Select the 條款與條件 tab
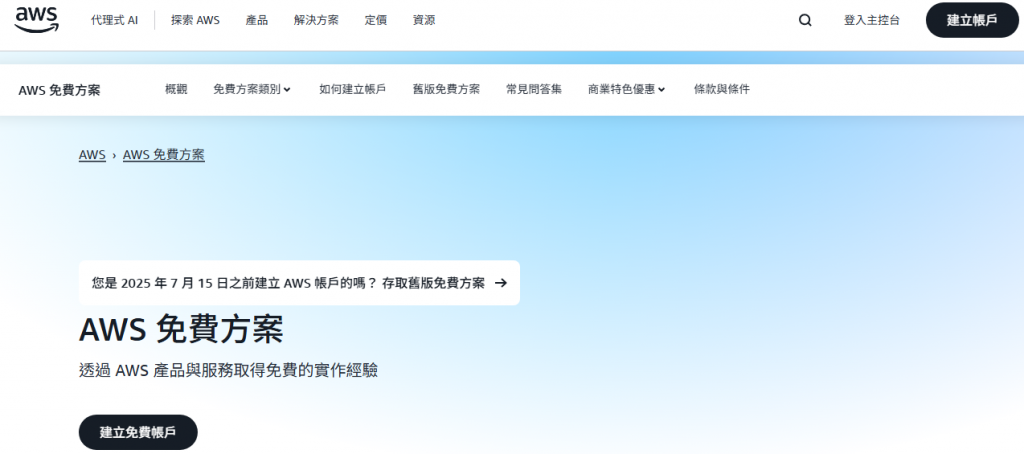The image size is (1024, 454). point(722,89)
